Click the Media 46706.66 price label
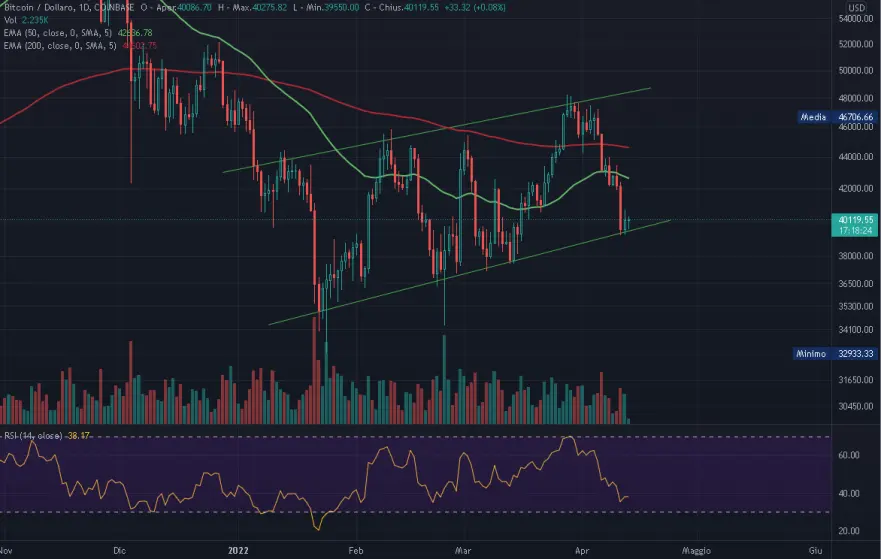The image size is (881, 559). coord(837,117)
